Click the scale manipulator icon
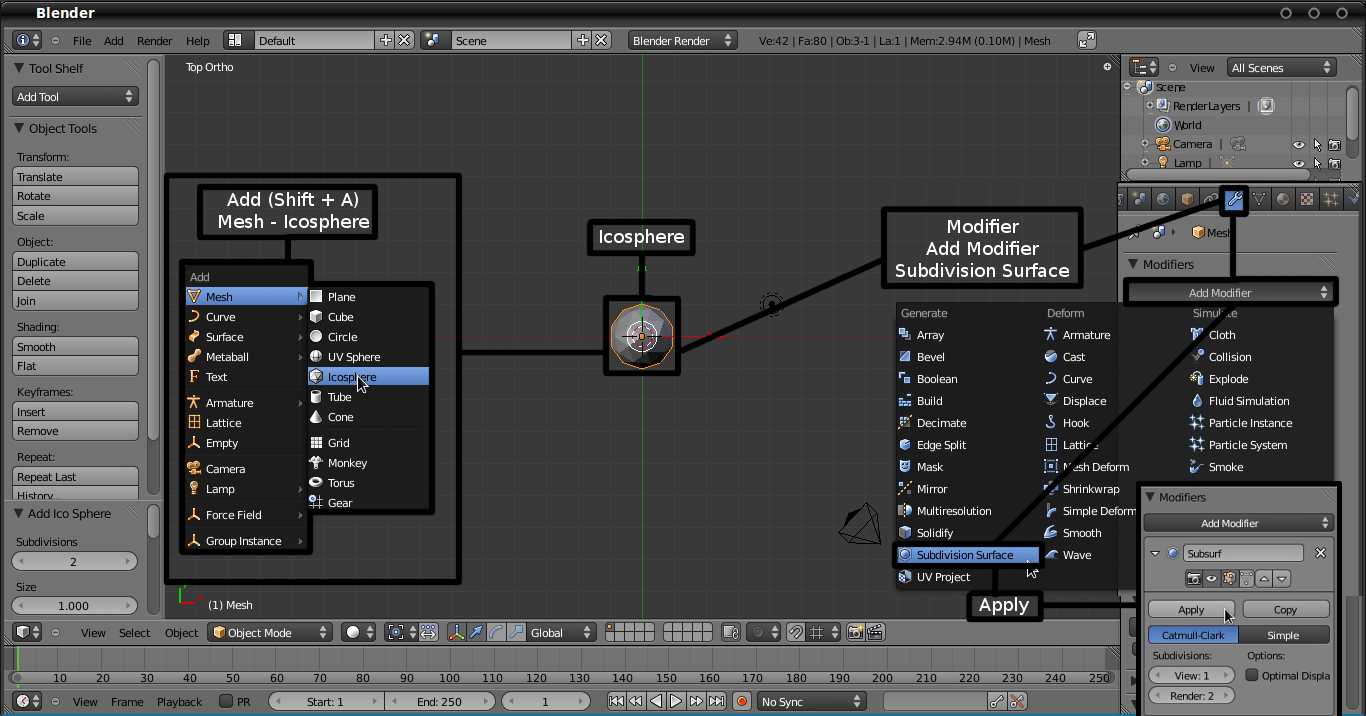The image size is (1366, 716). click(516, 632)
